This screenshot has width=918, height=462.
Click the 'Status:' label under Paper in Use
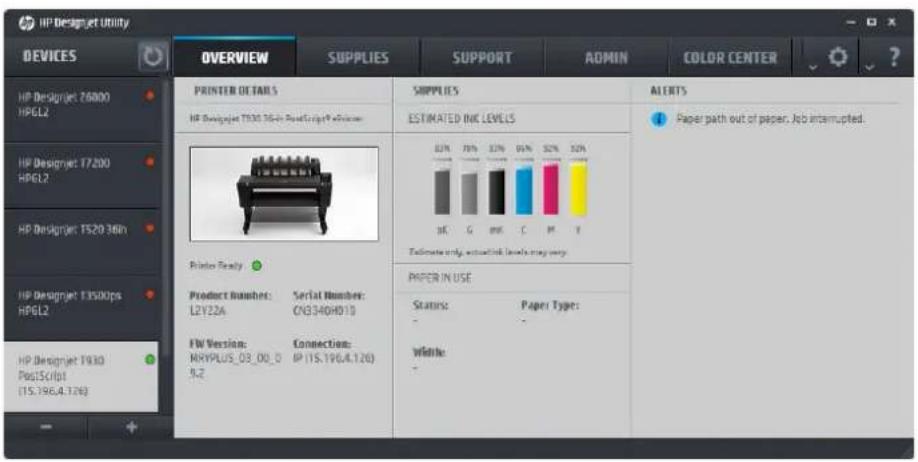pos(431,306)
